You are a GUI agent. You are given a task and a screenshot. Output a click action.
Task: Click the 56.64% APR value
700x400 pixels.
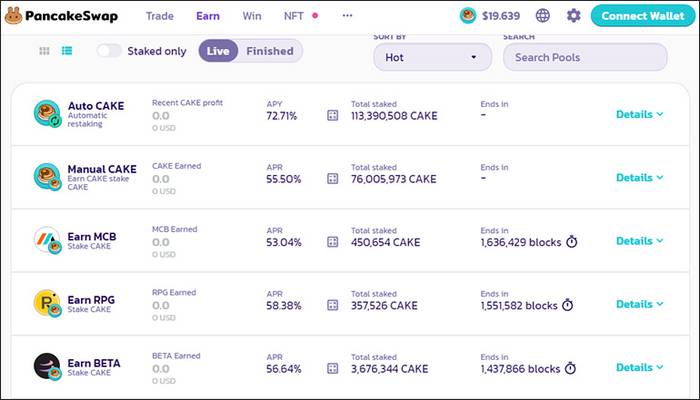284,370
